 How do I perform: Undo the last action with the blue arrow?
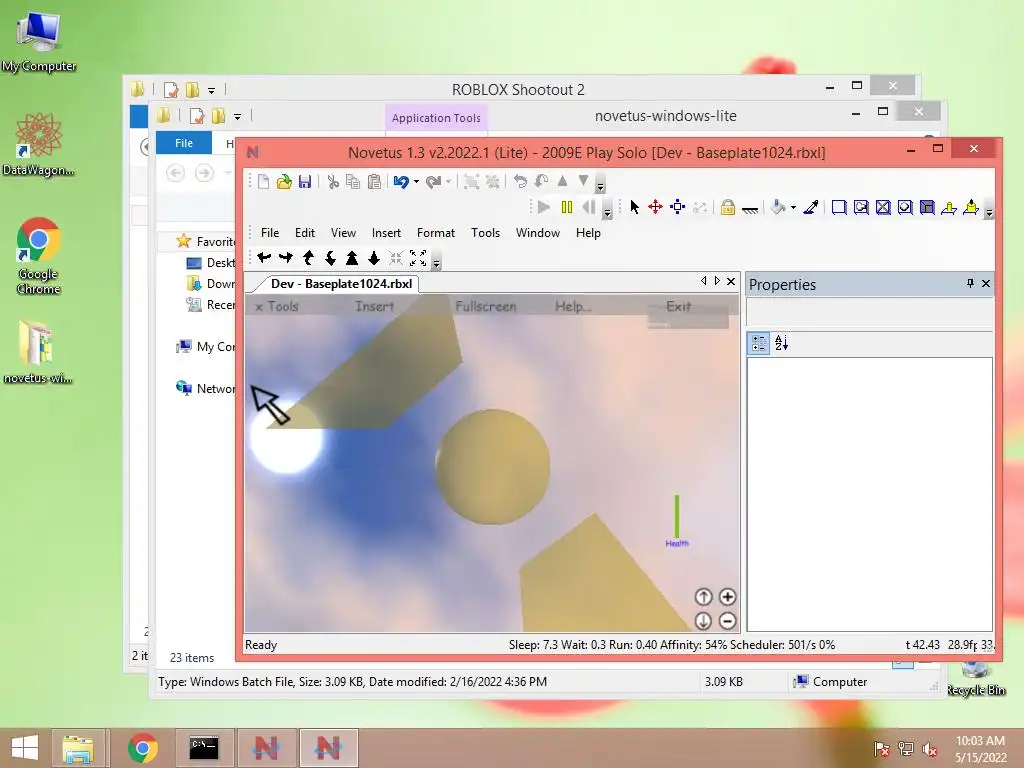pyautogui.click(x=401, y=182)
